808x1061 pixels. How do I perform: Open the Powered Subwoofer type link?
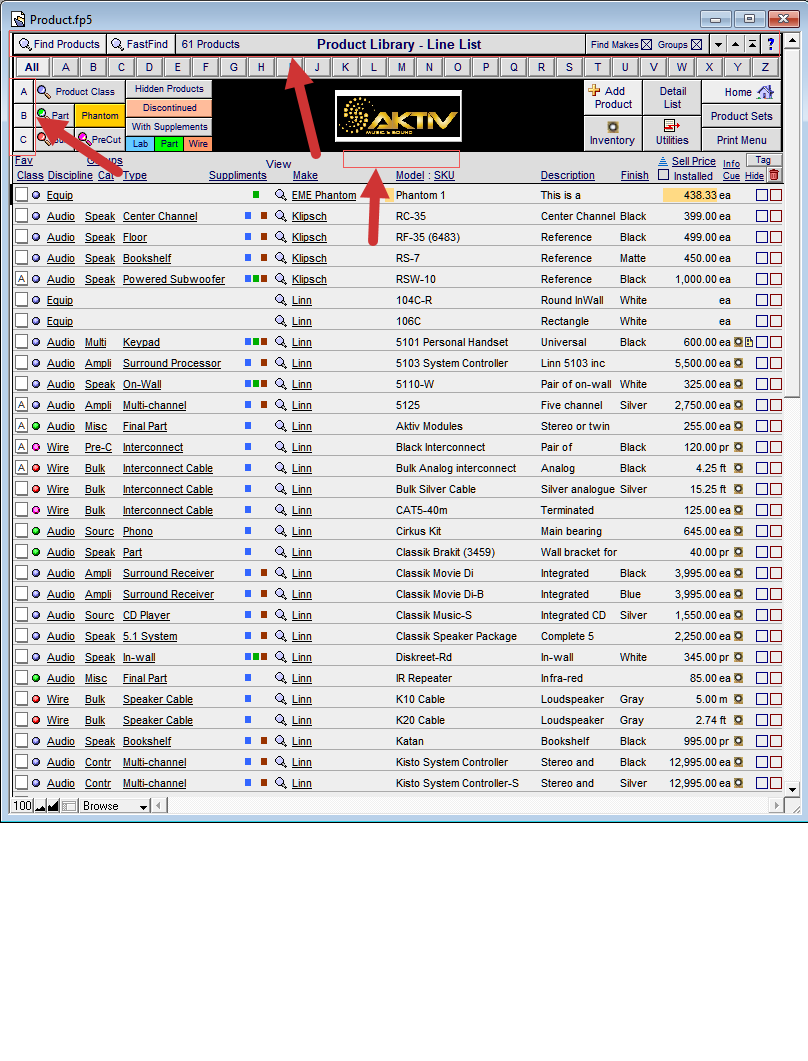coord(174,279)
